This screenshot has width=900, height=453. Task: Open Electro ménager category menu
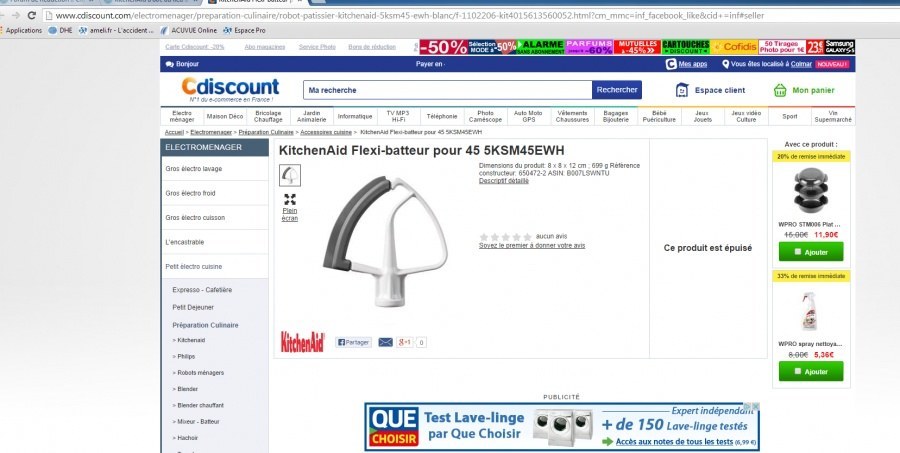[182, 117]
